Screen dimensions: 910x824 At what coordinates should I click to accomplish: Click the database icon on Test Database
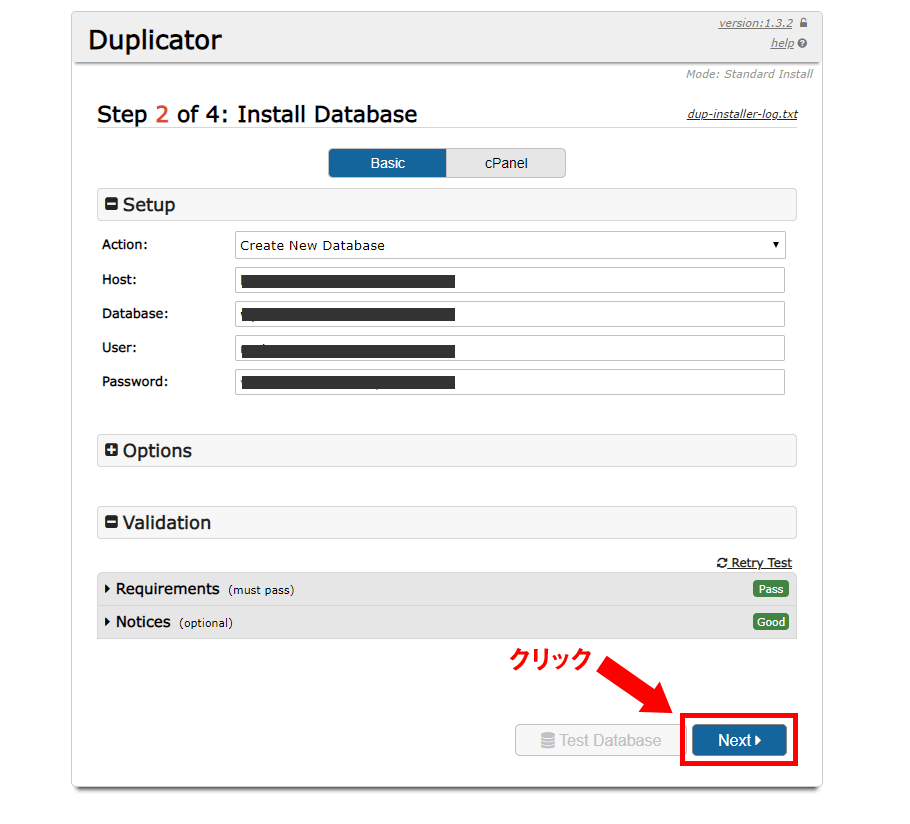[547, 741]
